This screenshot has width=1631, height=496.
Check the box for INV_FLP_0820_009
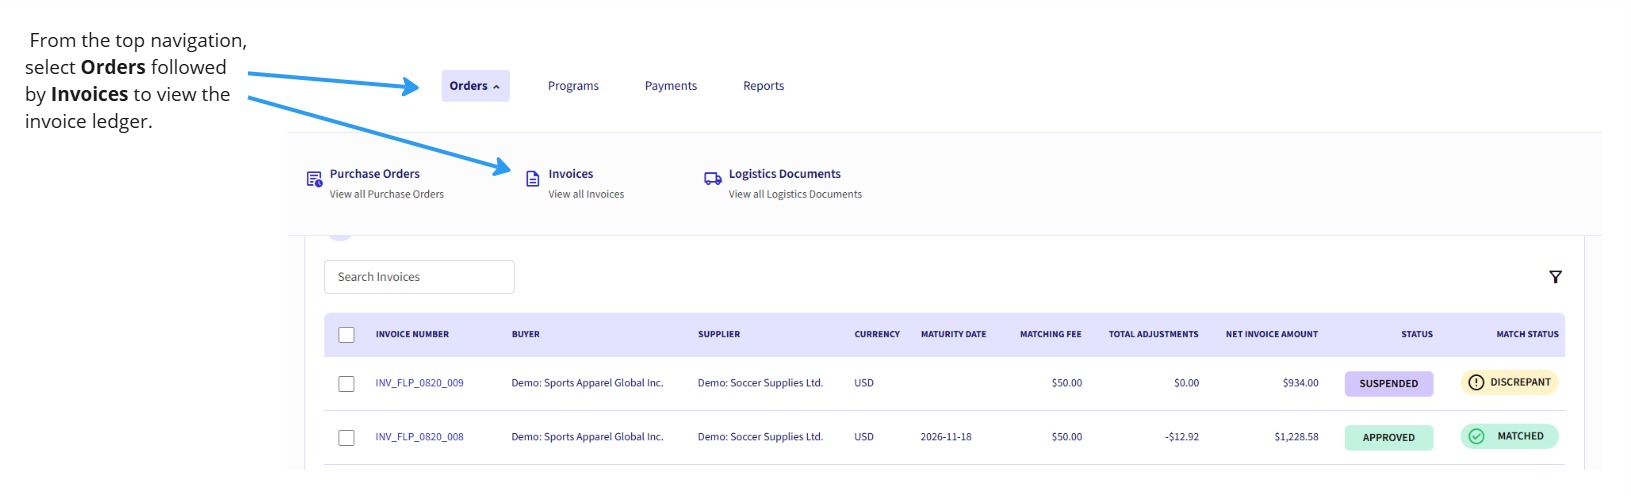[346, 384]
